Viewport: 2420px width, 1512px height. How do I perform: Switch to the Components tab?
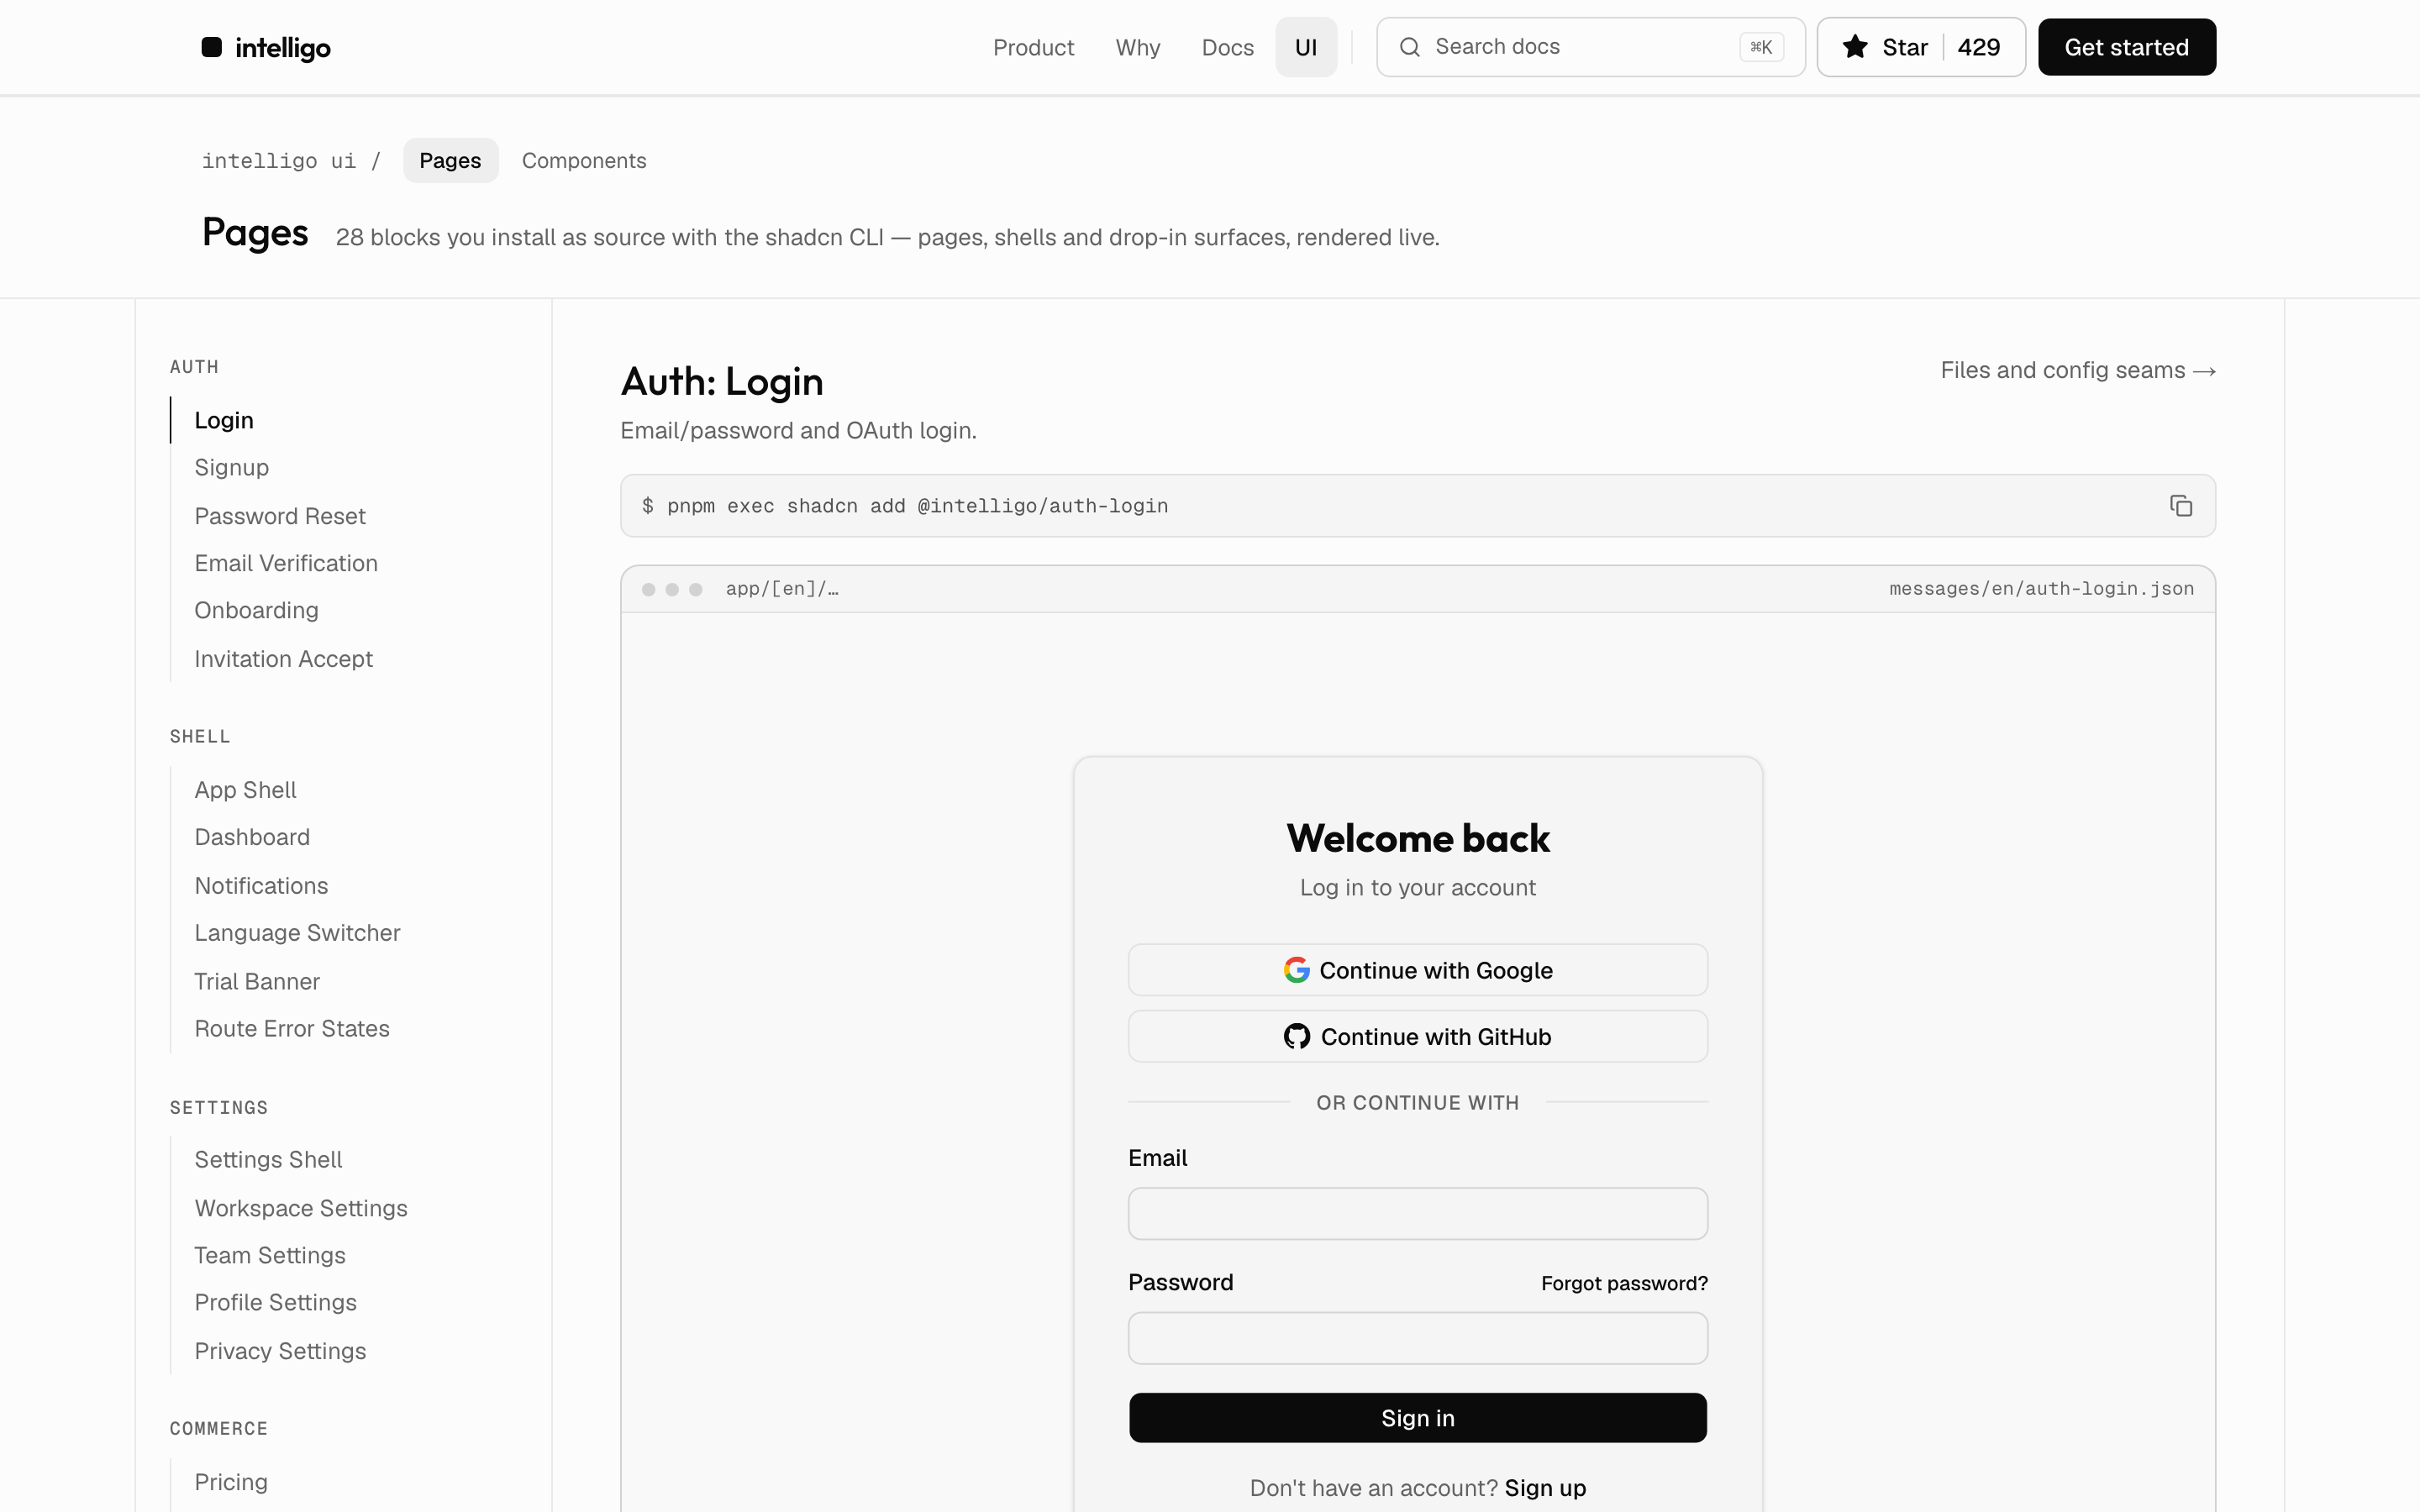click(x=584, y=160)
